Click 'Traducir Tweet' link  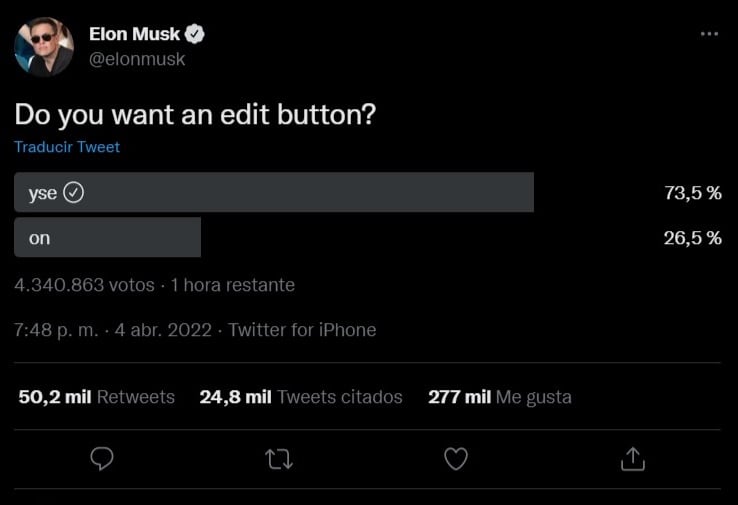(67, 147)
